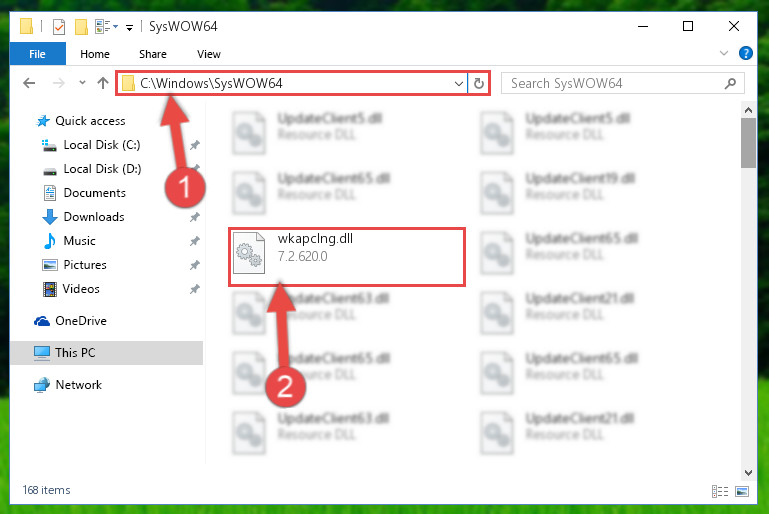
Task: Click the Up one level arrow
Action: tap(103, 83)
